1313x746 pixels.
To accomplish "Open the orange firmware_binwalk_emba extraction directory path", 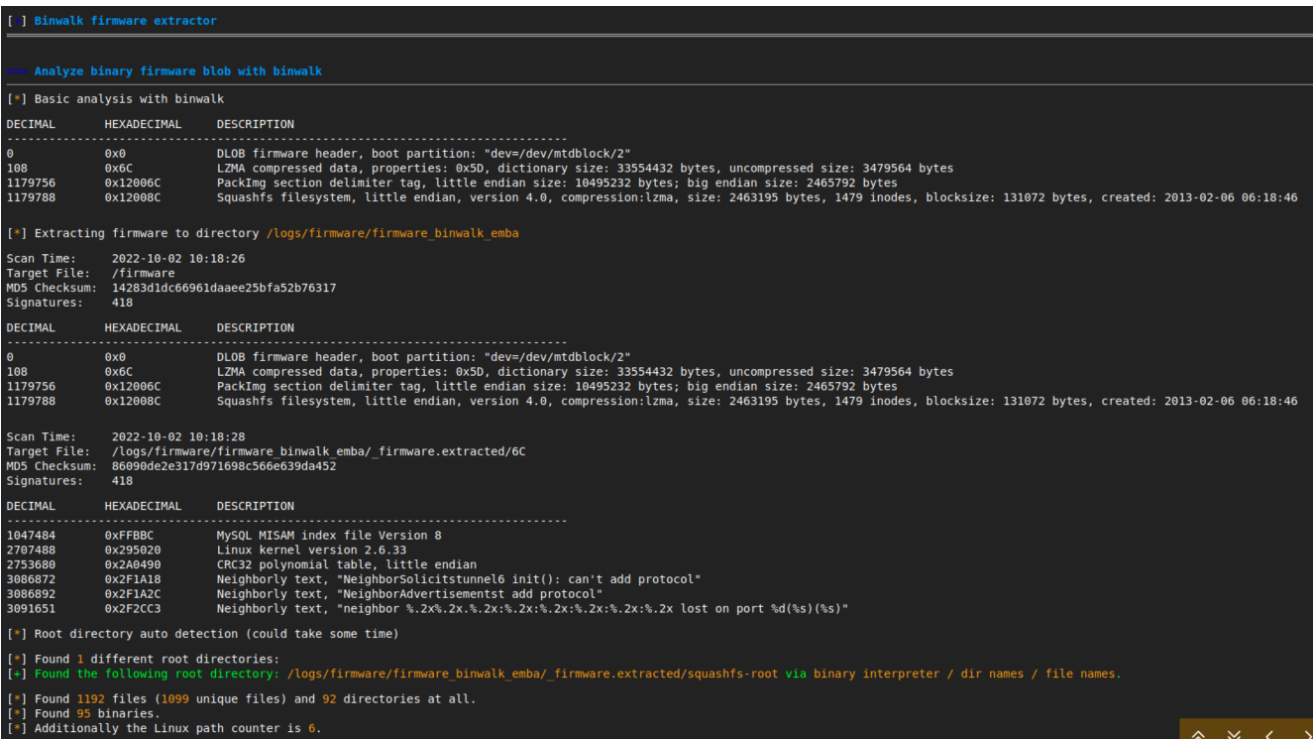I will coord(392,233).
